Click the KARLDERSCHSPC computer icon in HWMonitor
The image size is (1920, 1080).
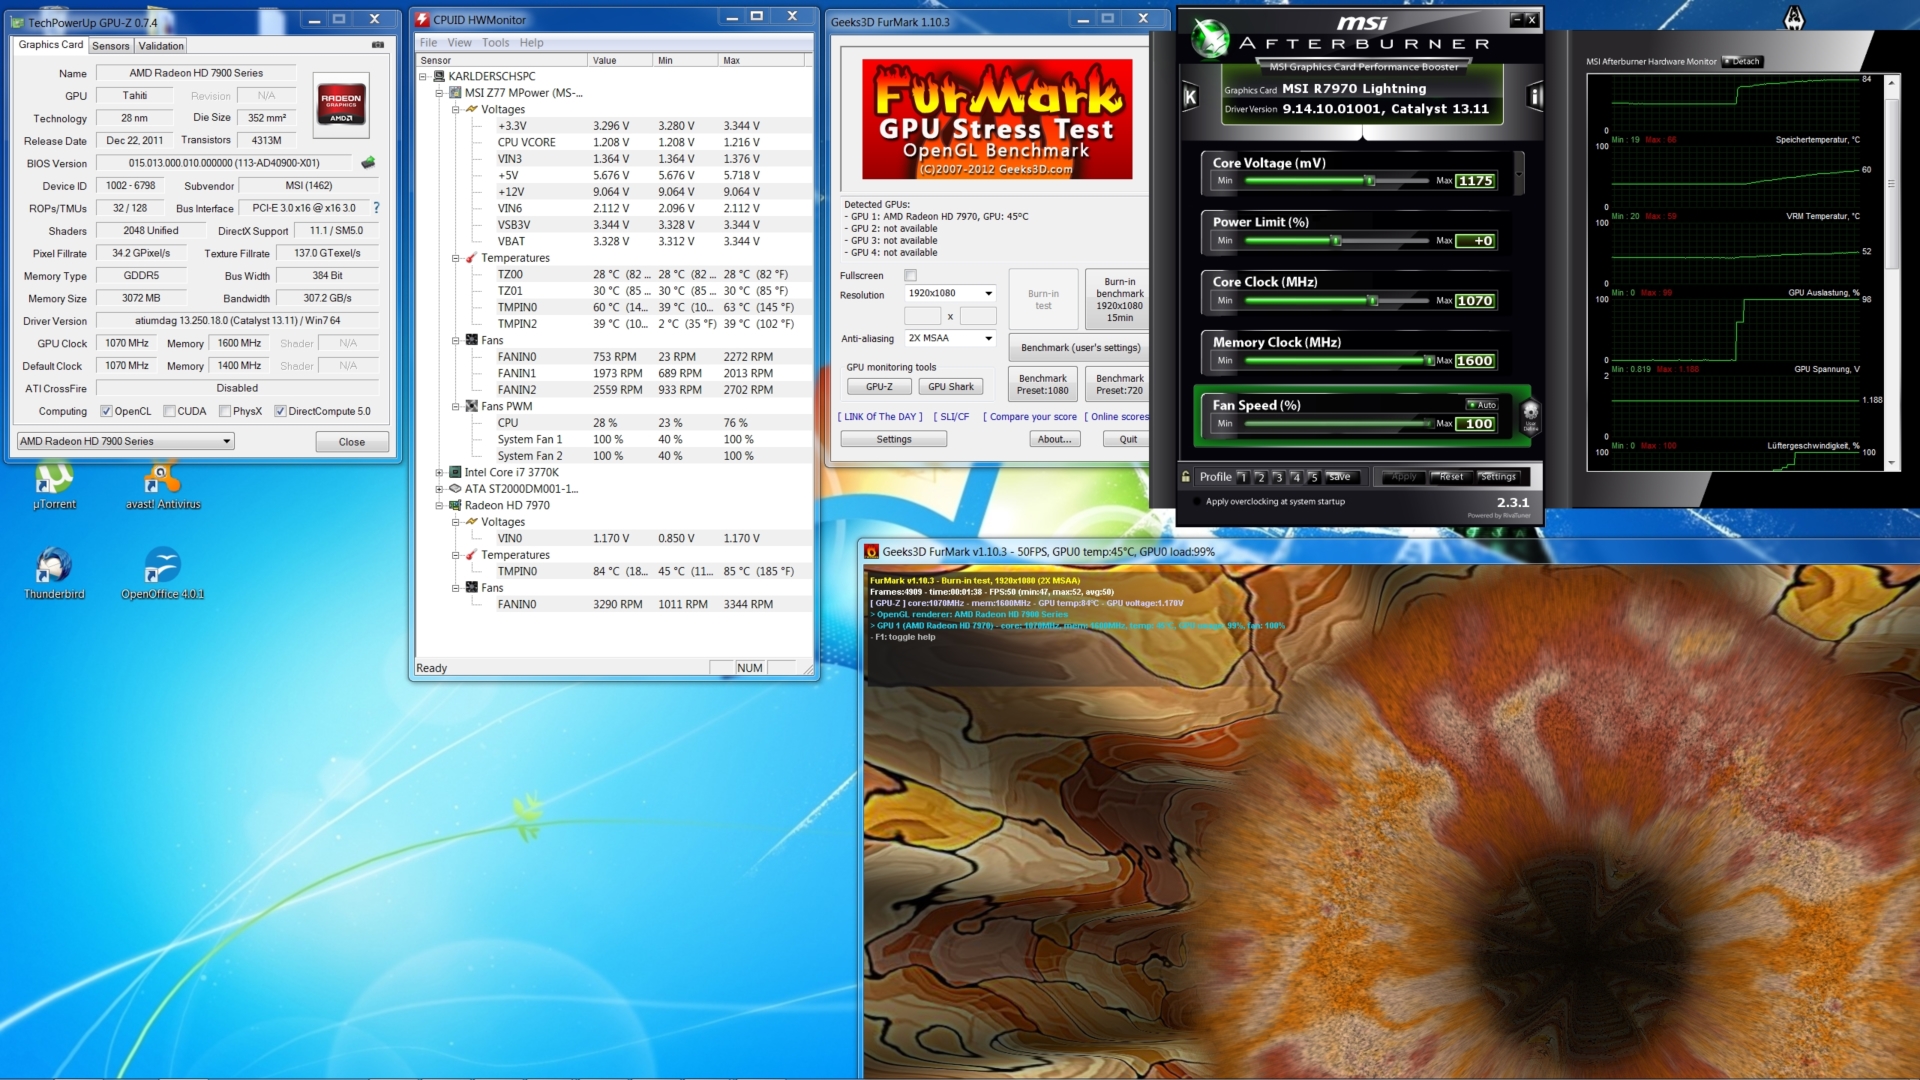tap(439, 76)
